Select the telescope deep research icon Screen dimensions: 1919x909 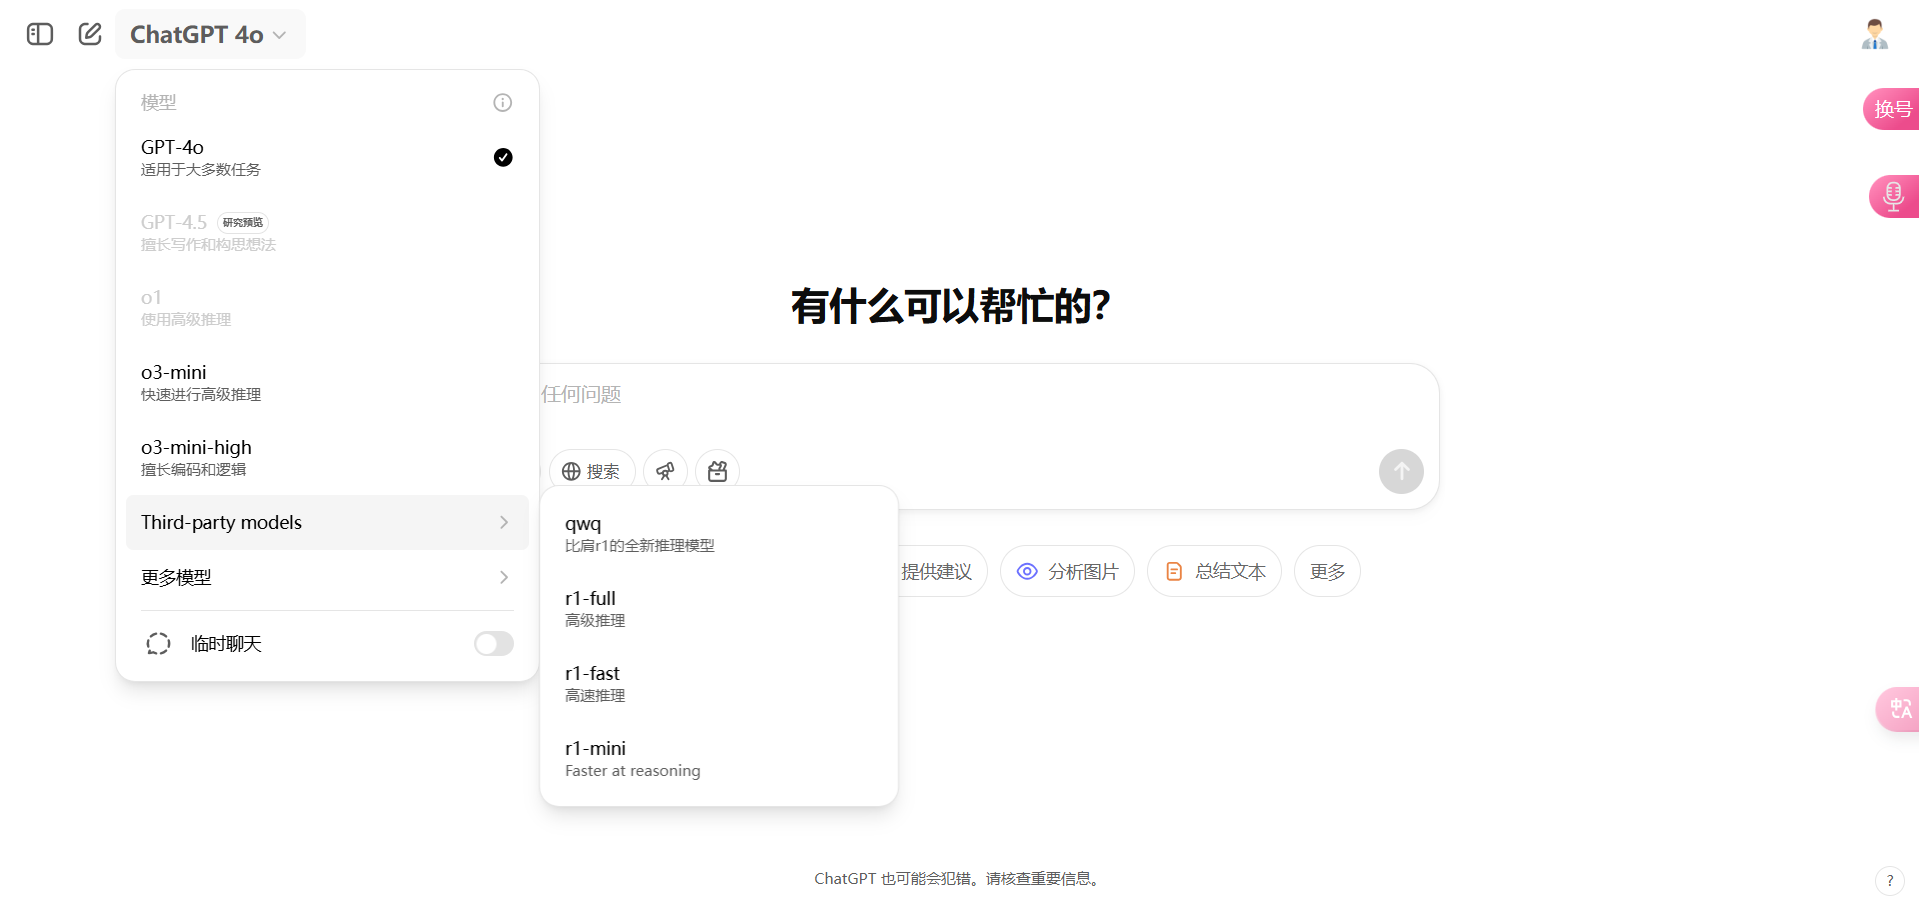[665, 470]
